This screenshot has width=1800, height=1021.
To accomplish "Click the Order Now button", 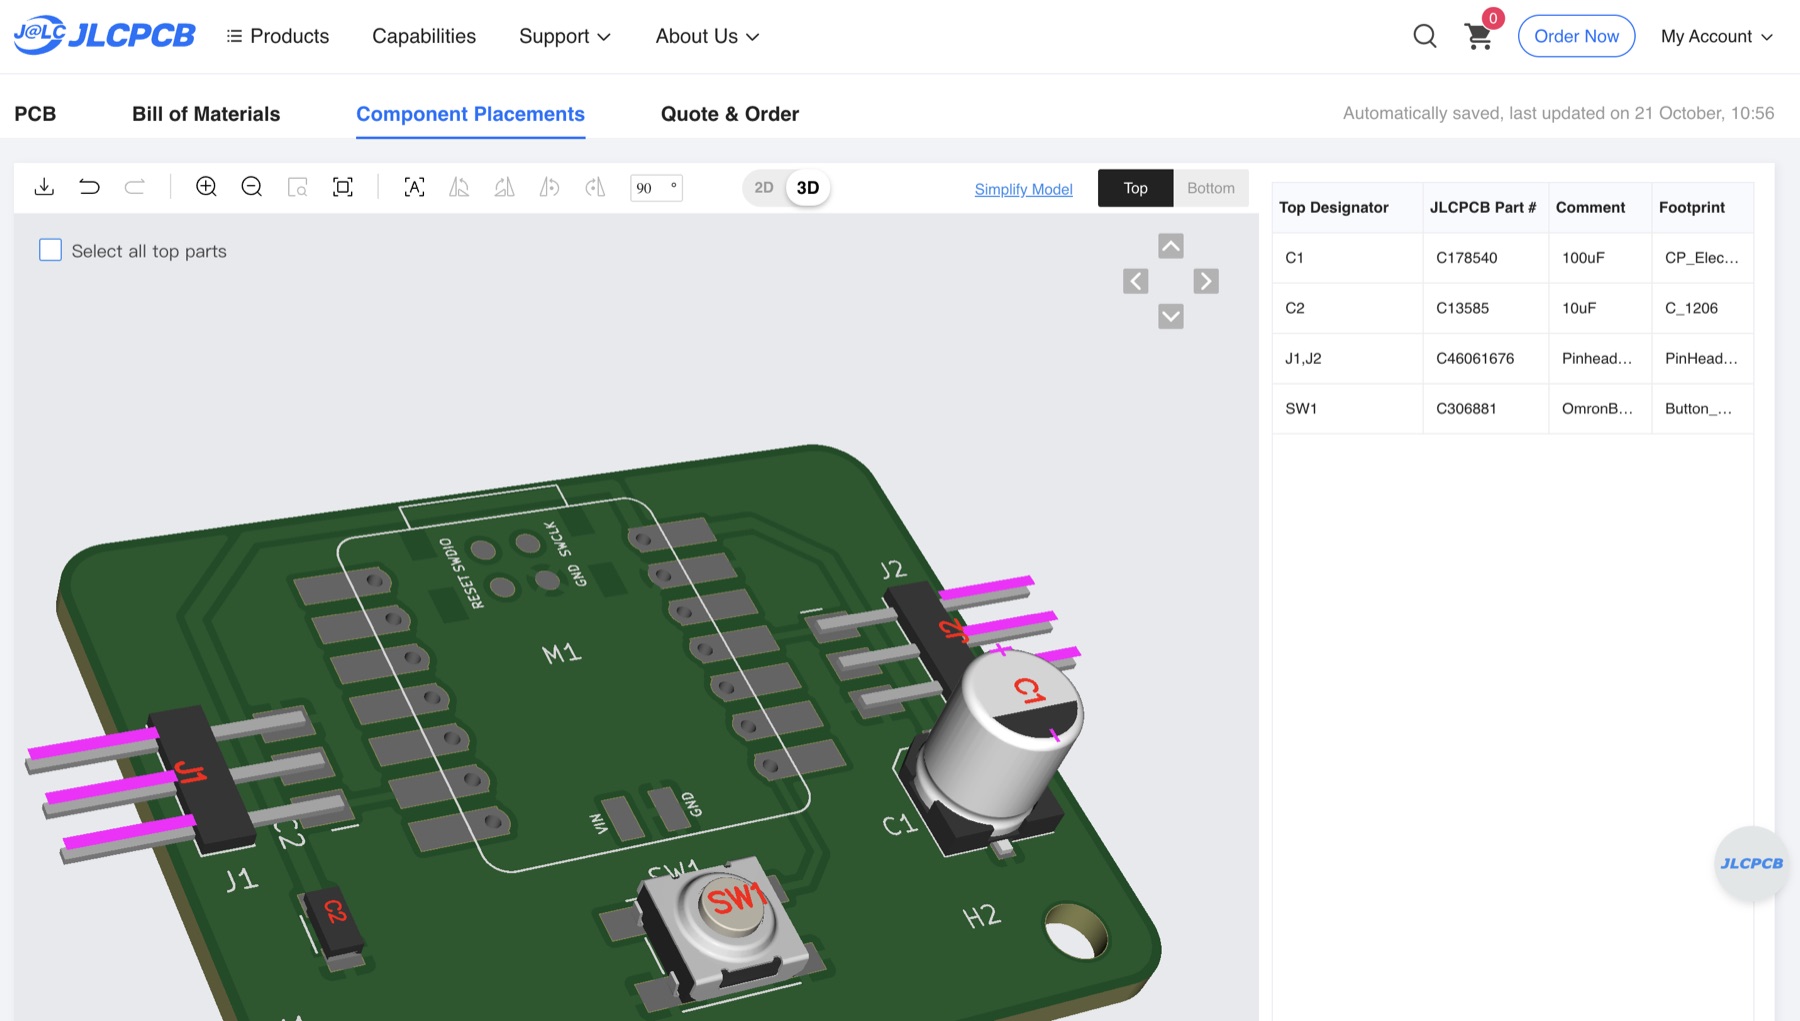I will click(x=1576, y=36).
